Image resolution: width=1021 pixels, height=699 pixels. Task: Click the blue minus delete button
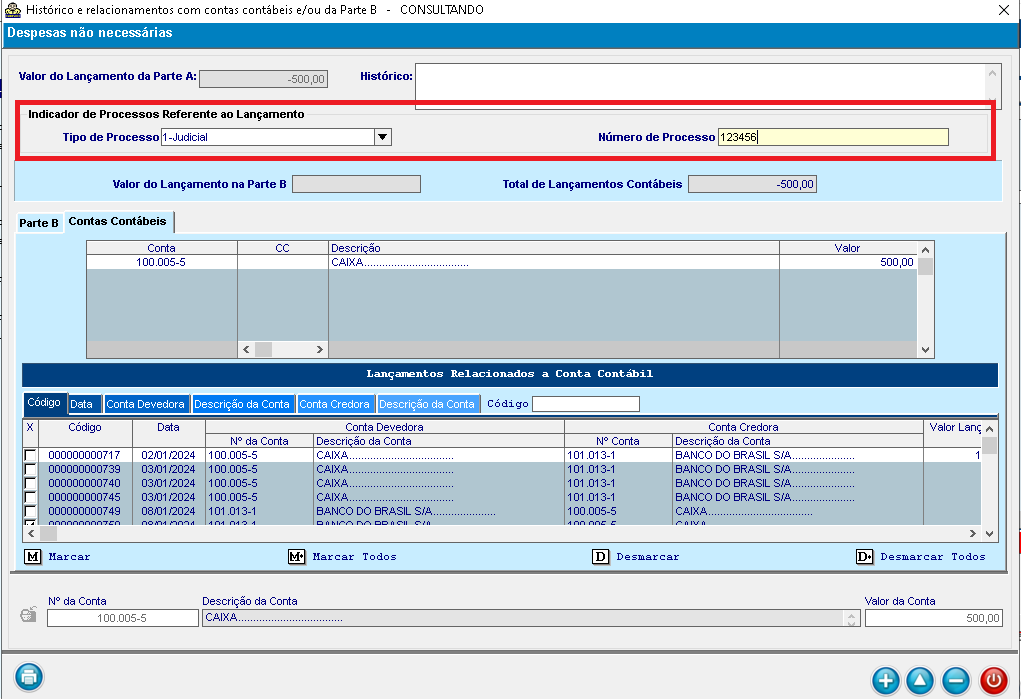coord(956,681)
